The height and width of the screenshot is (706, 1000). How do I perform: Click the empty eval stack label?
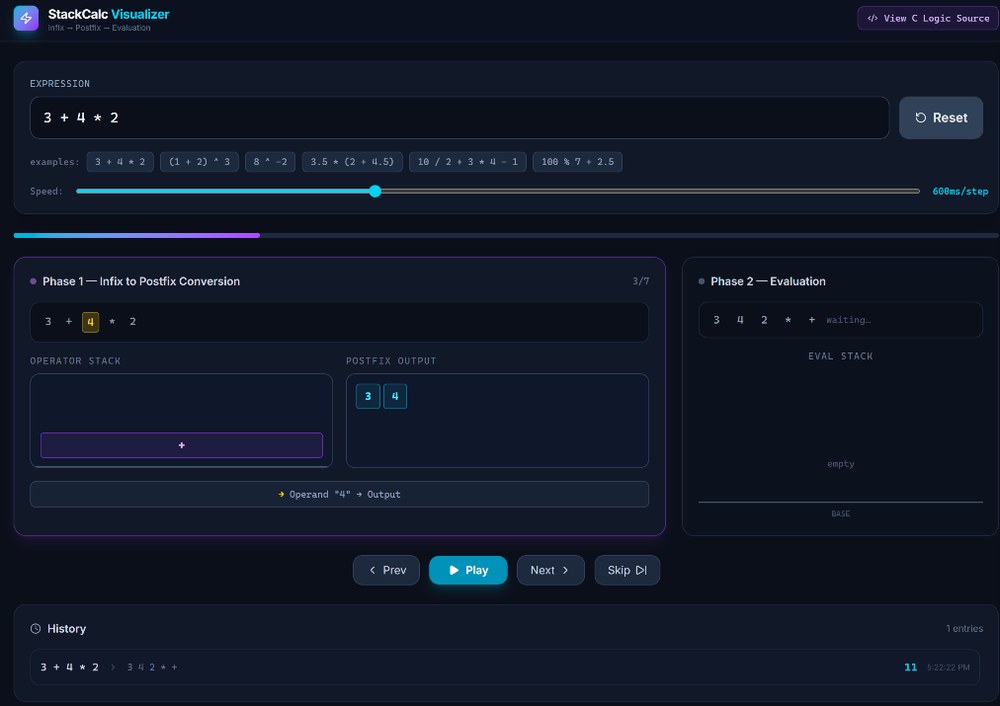click(x=841, y=464)
